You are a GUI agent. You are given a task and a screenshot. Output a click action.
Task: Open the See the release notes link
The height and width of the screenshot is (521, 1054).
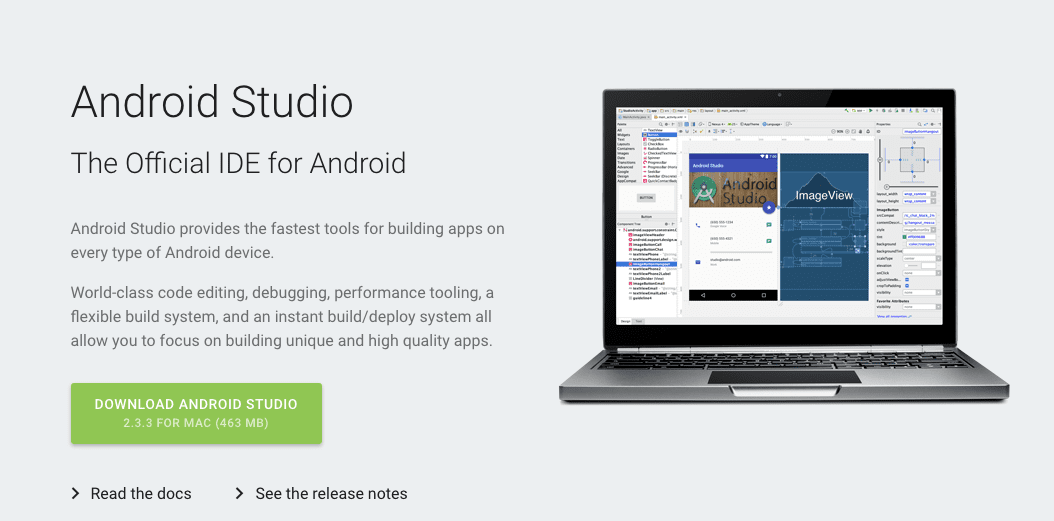[331, 493]
